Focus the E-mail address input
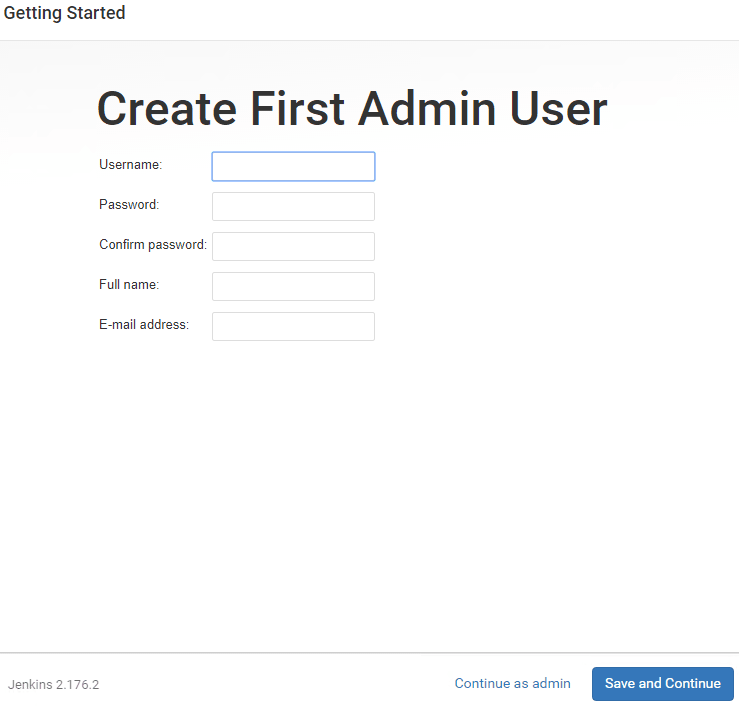Viewport: 739px width, 706px height. pos(293,326)
